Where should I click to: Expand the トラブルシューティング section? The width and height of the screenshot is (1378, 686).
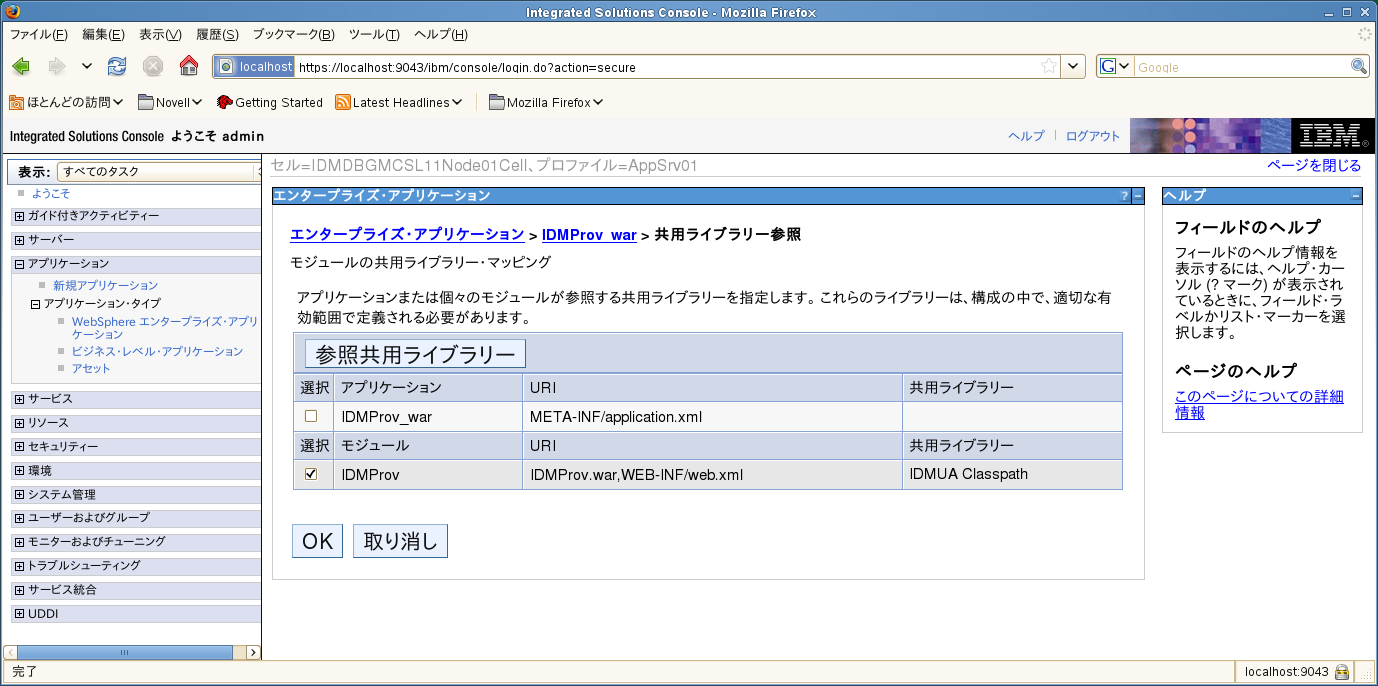click(19, 566)
